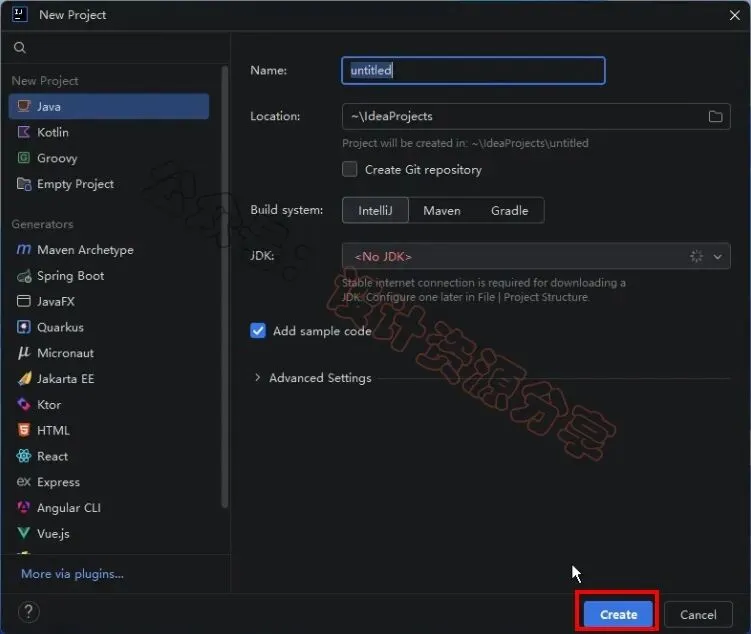Click the <No JDK> combo box

click(536, 256)
